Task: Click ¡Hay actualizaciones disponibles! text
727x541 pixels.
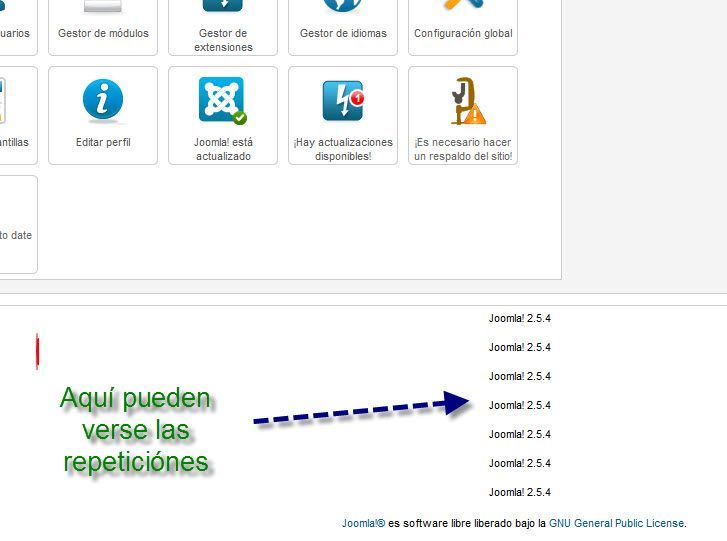Action: [343, 149]
